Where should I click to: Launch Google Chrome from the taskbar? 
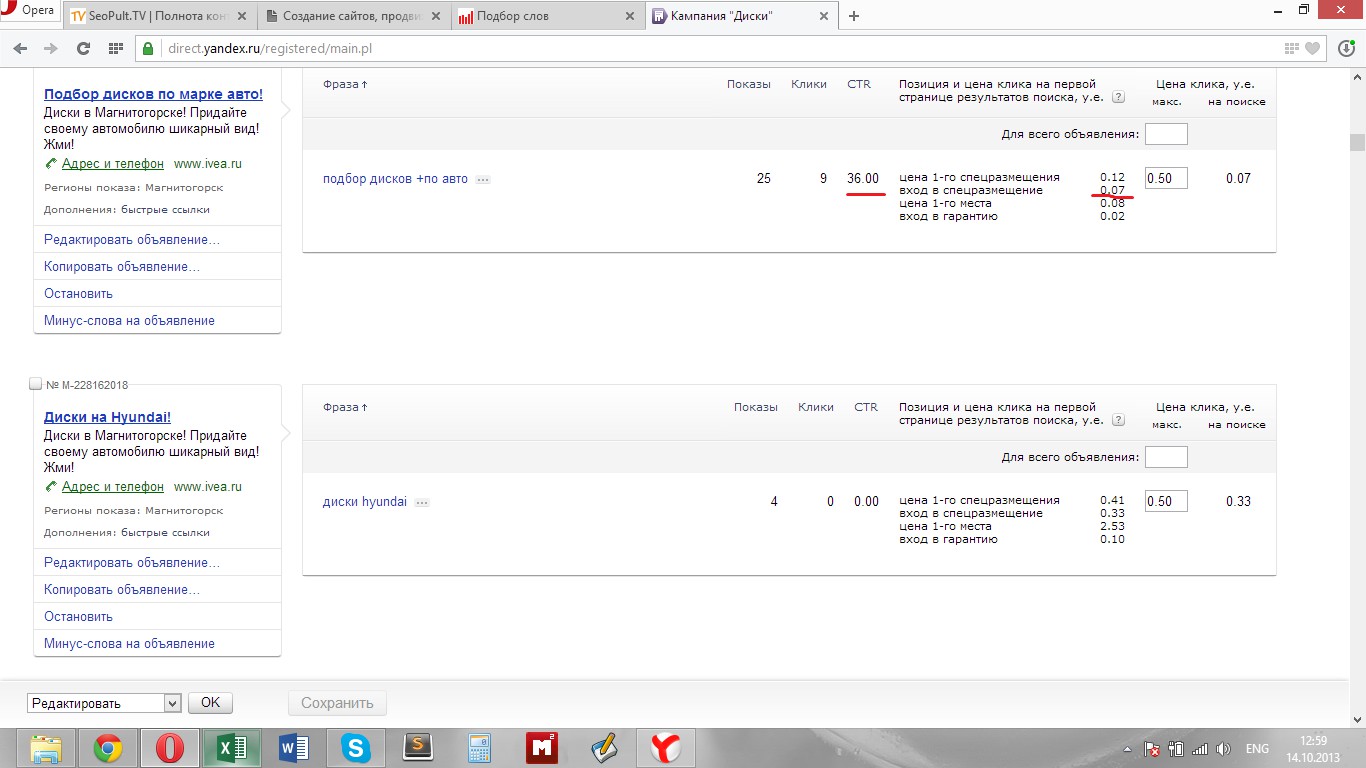click(108, 748)
